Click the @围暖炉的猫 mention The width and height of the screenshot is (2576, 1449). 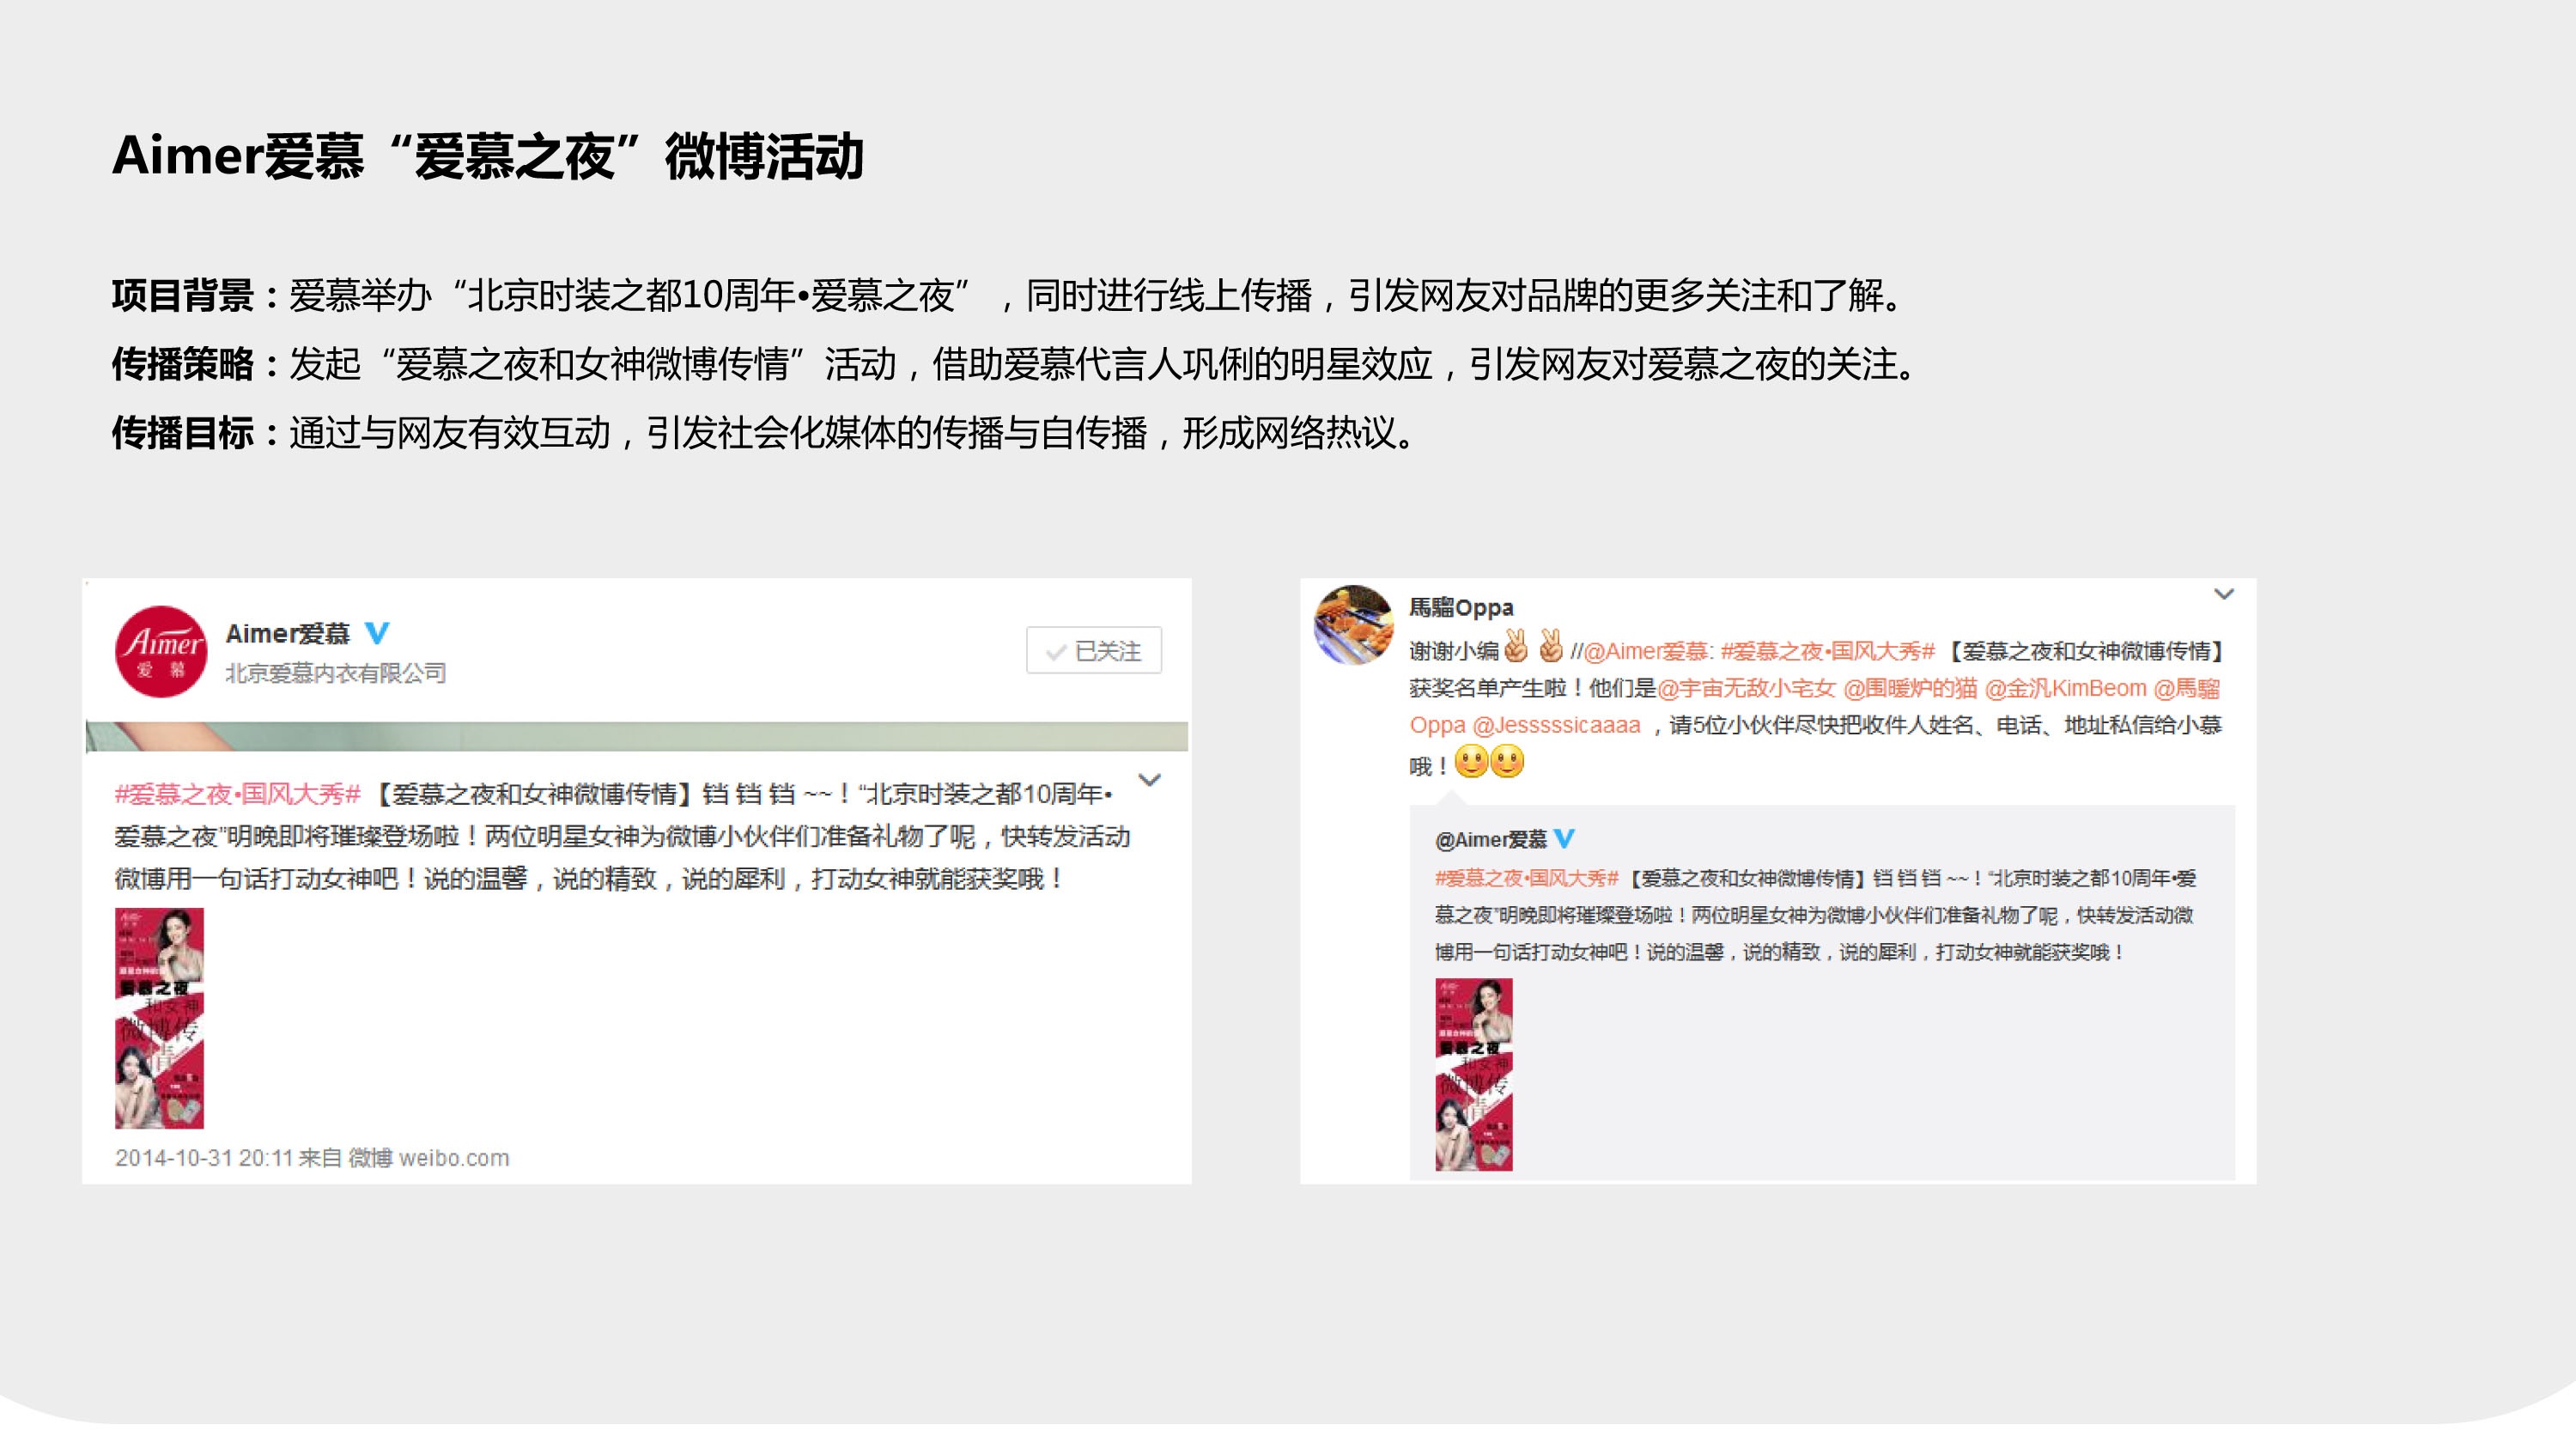1910,688
